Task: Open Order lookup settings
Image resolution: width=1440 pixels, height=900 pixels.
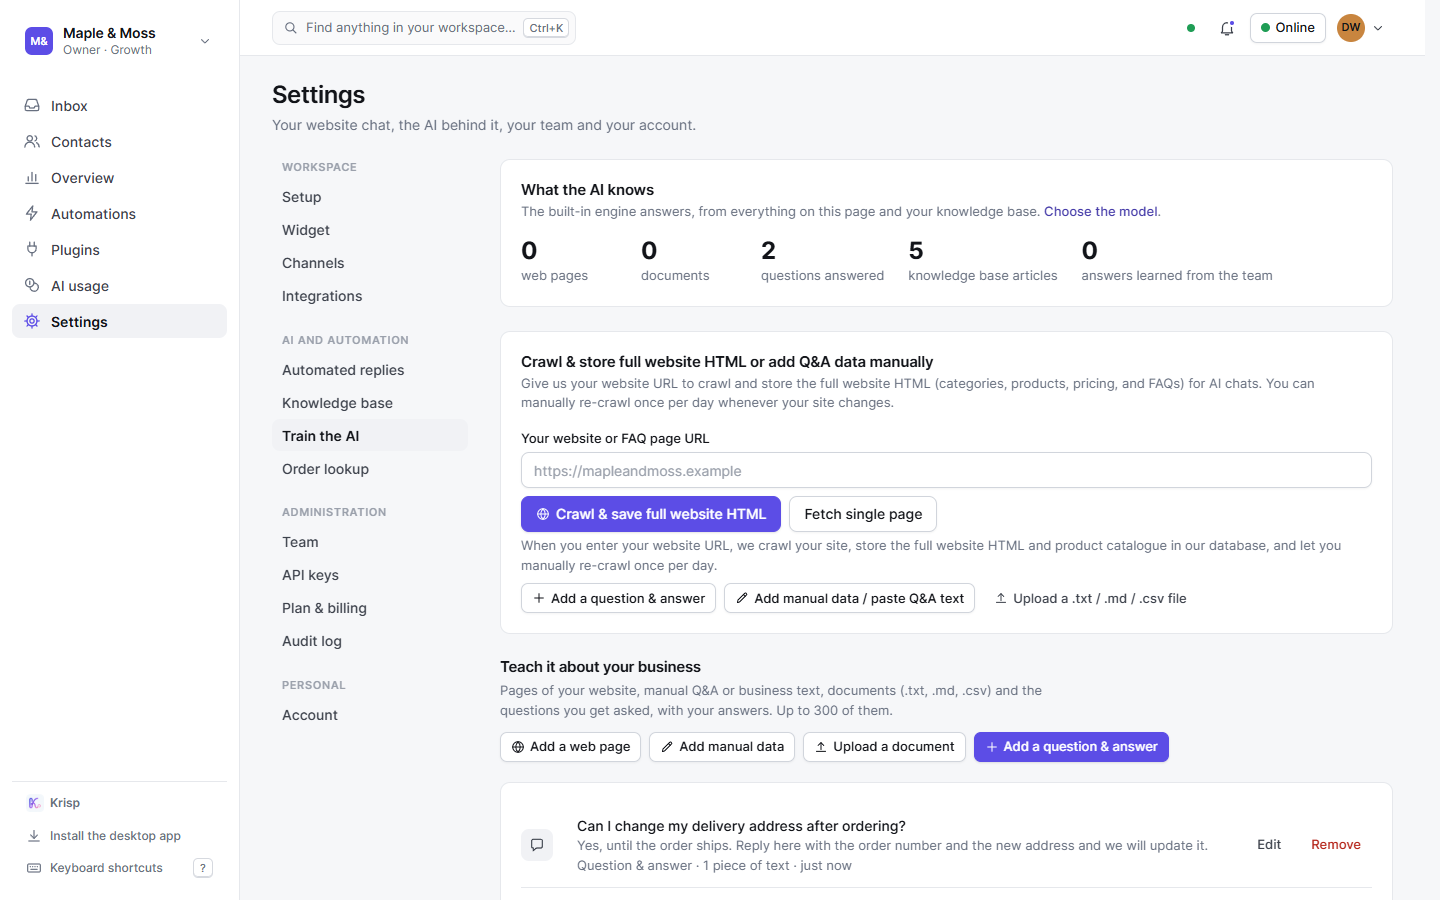Action: 370,469
